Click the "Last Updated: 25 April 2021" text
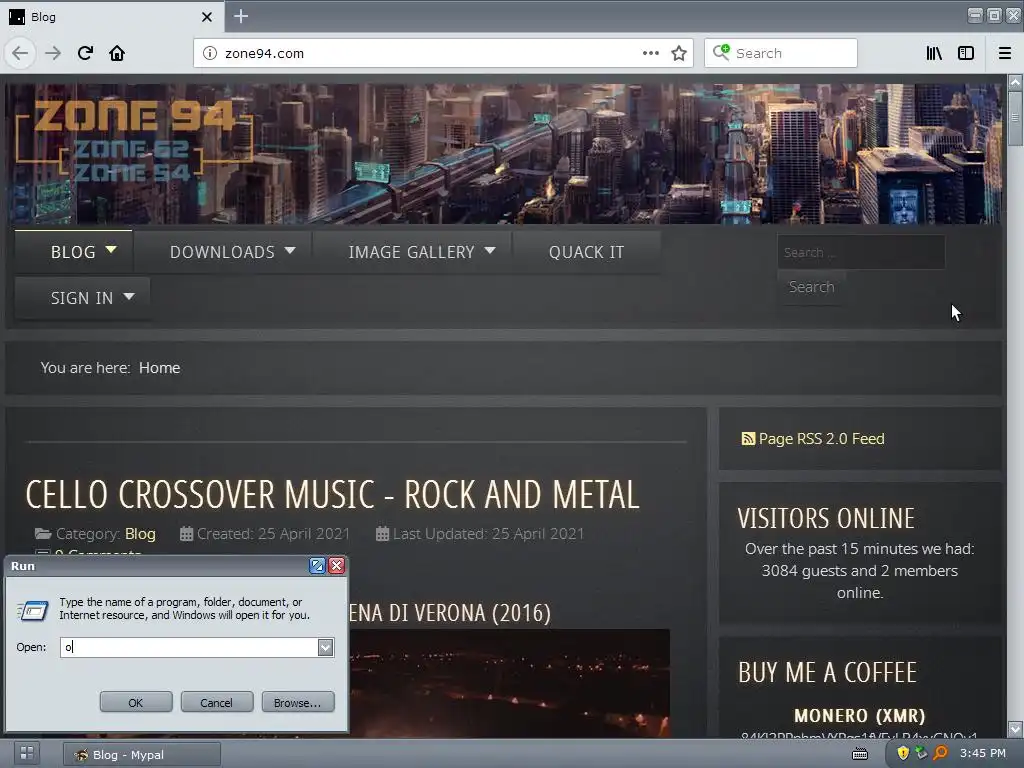The width and height of the screenshot is (1024, 768). [x=488, y=534]
